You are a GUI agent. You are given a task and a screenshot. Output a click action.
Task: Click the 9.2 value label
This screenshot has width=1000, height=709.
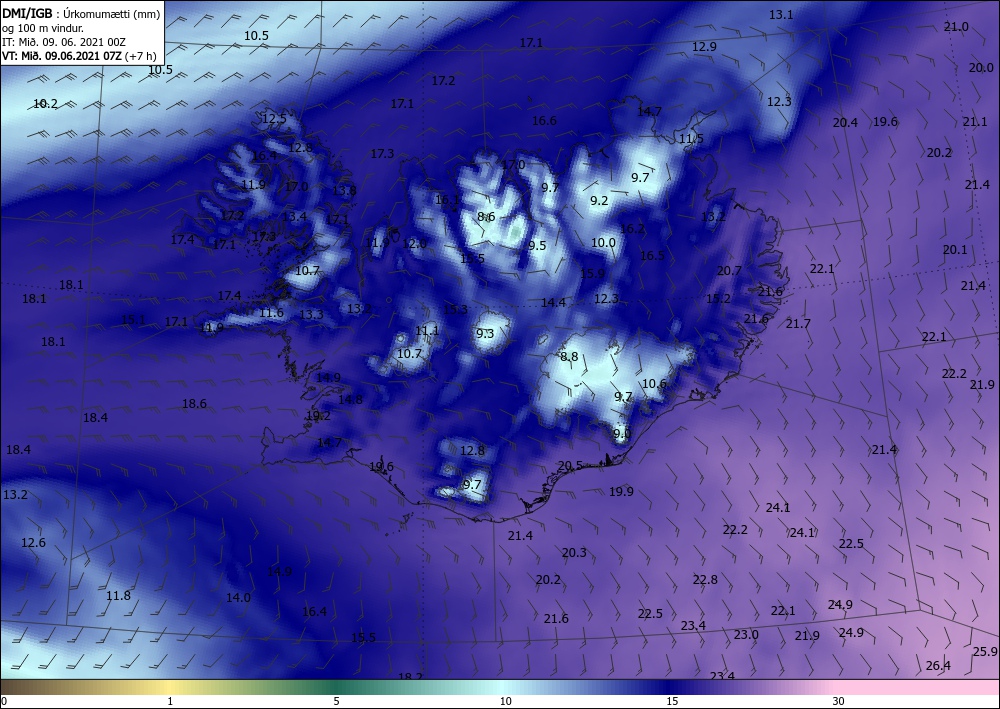[x=599, y=200]
